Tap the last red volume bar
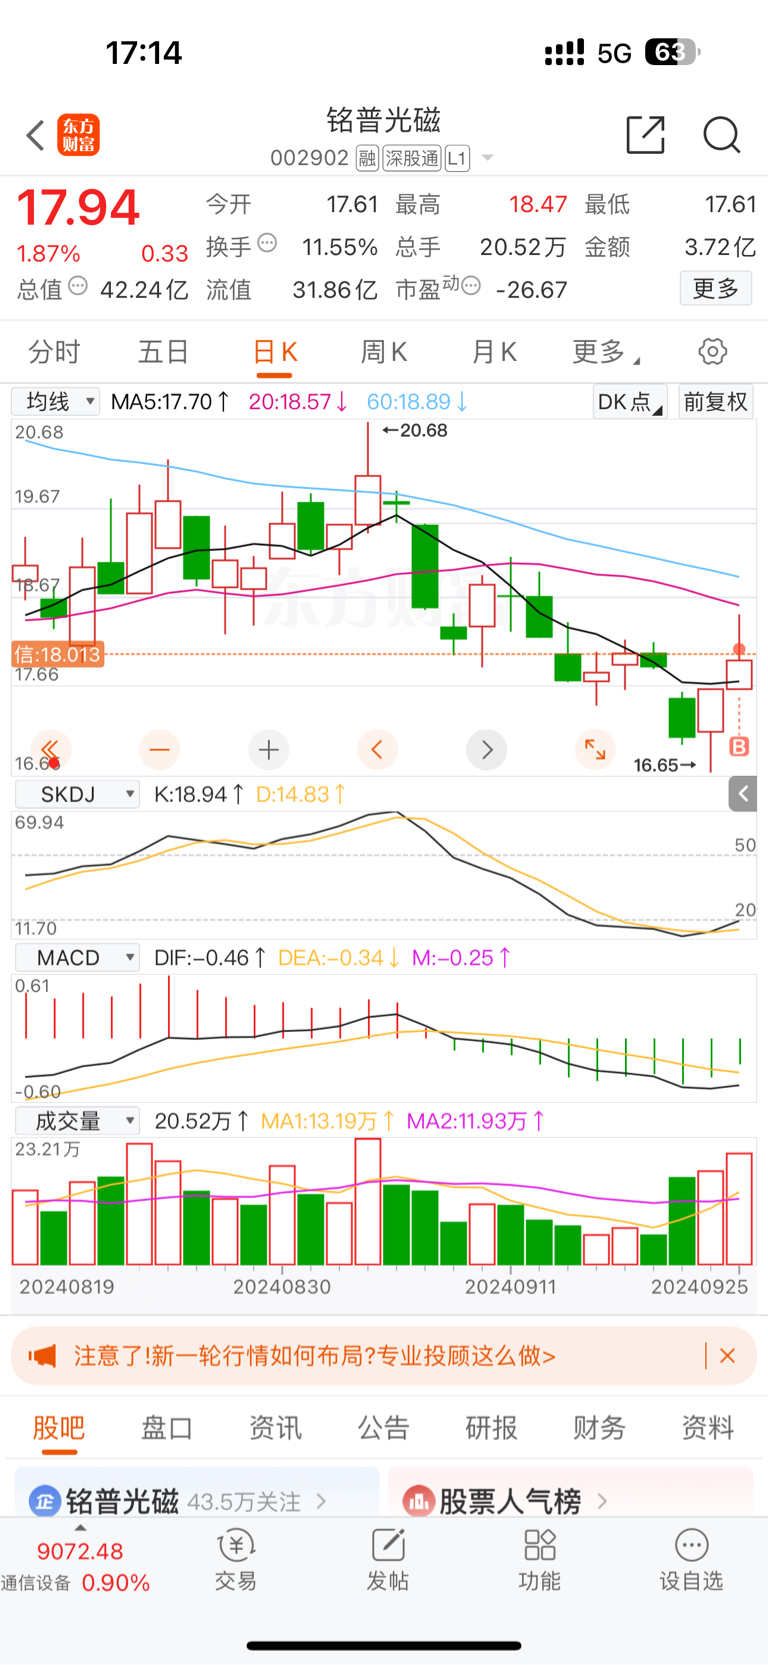The height and width of the screenshot is (1665, 768). click(739, 1209)
